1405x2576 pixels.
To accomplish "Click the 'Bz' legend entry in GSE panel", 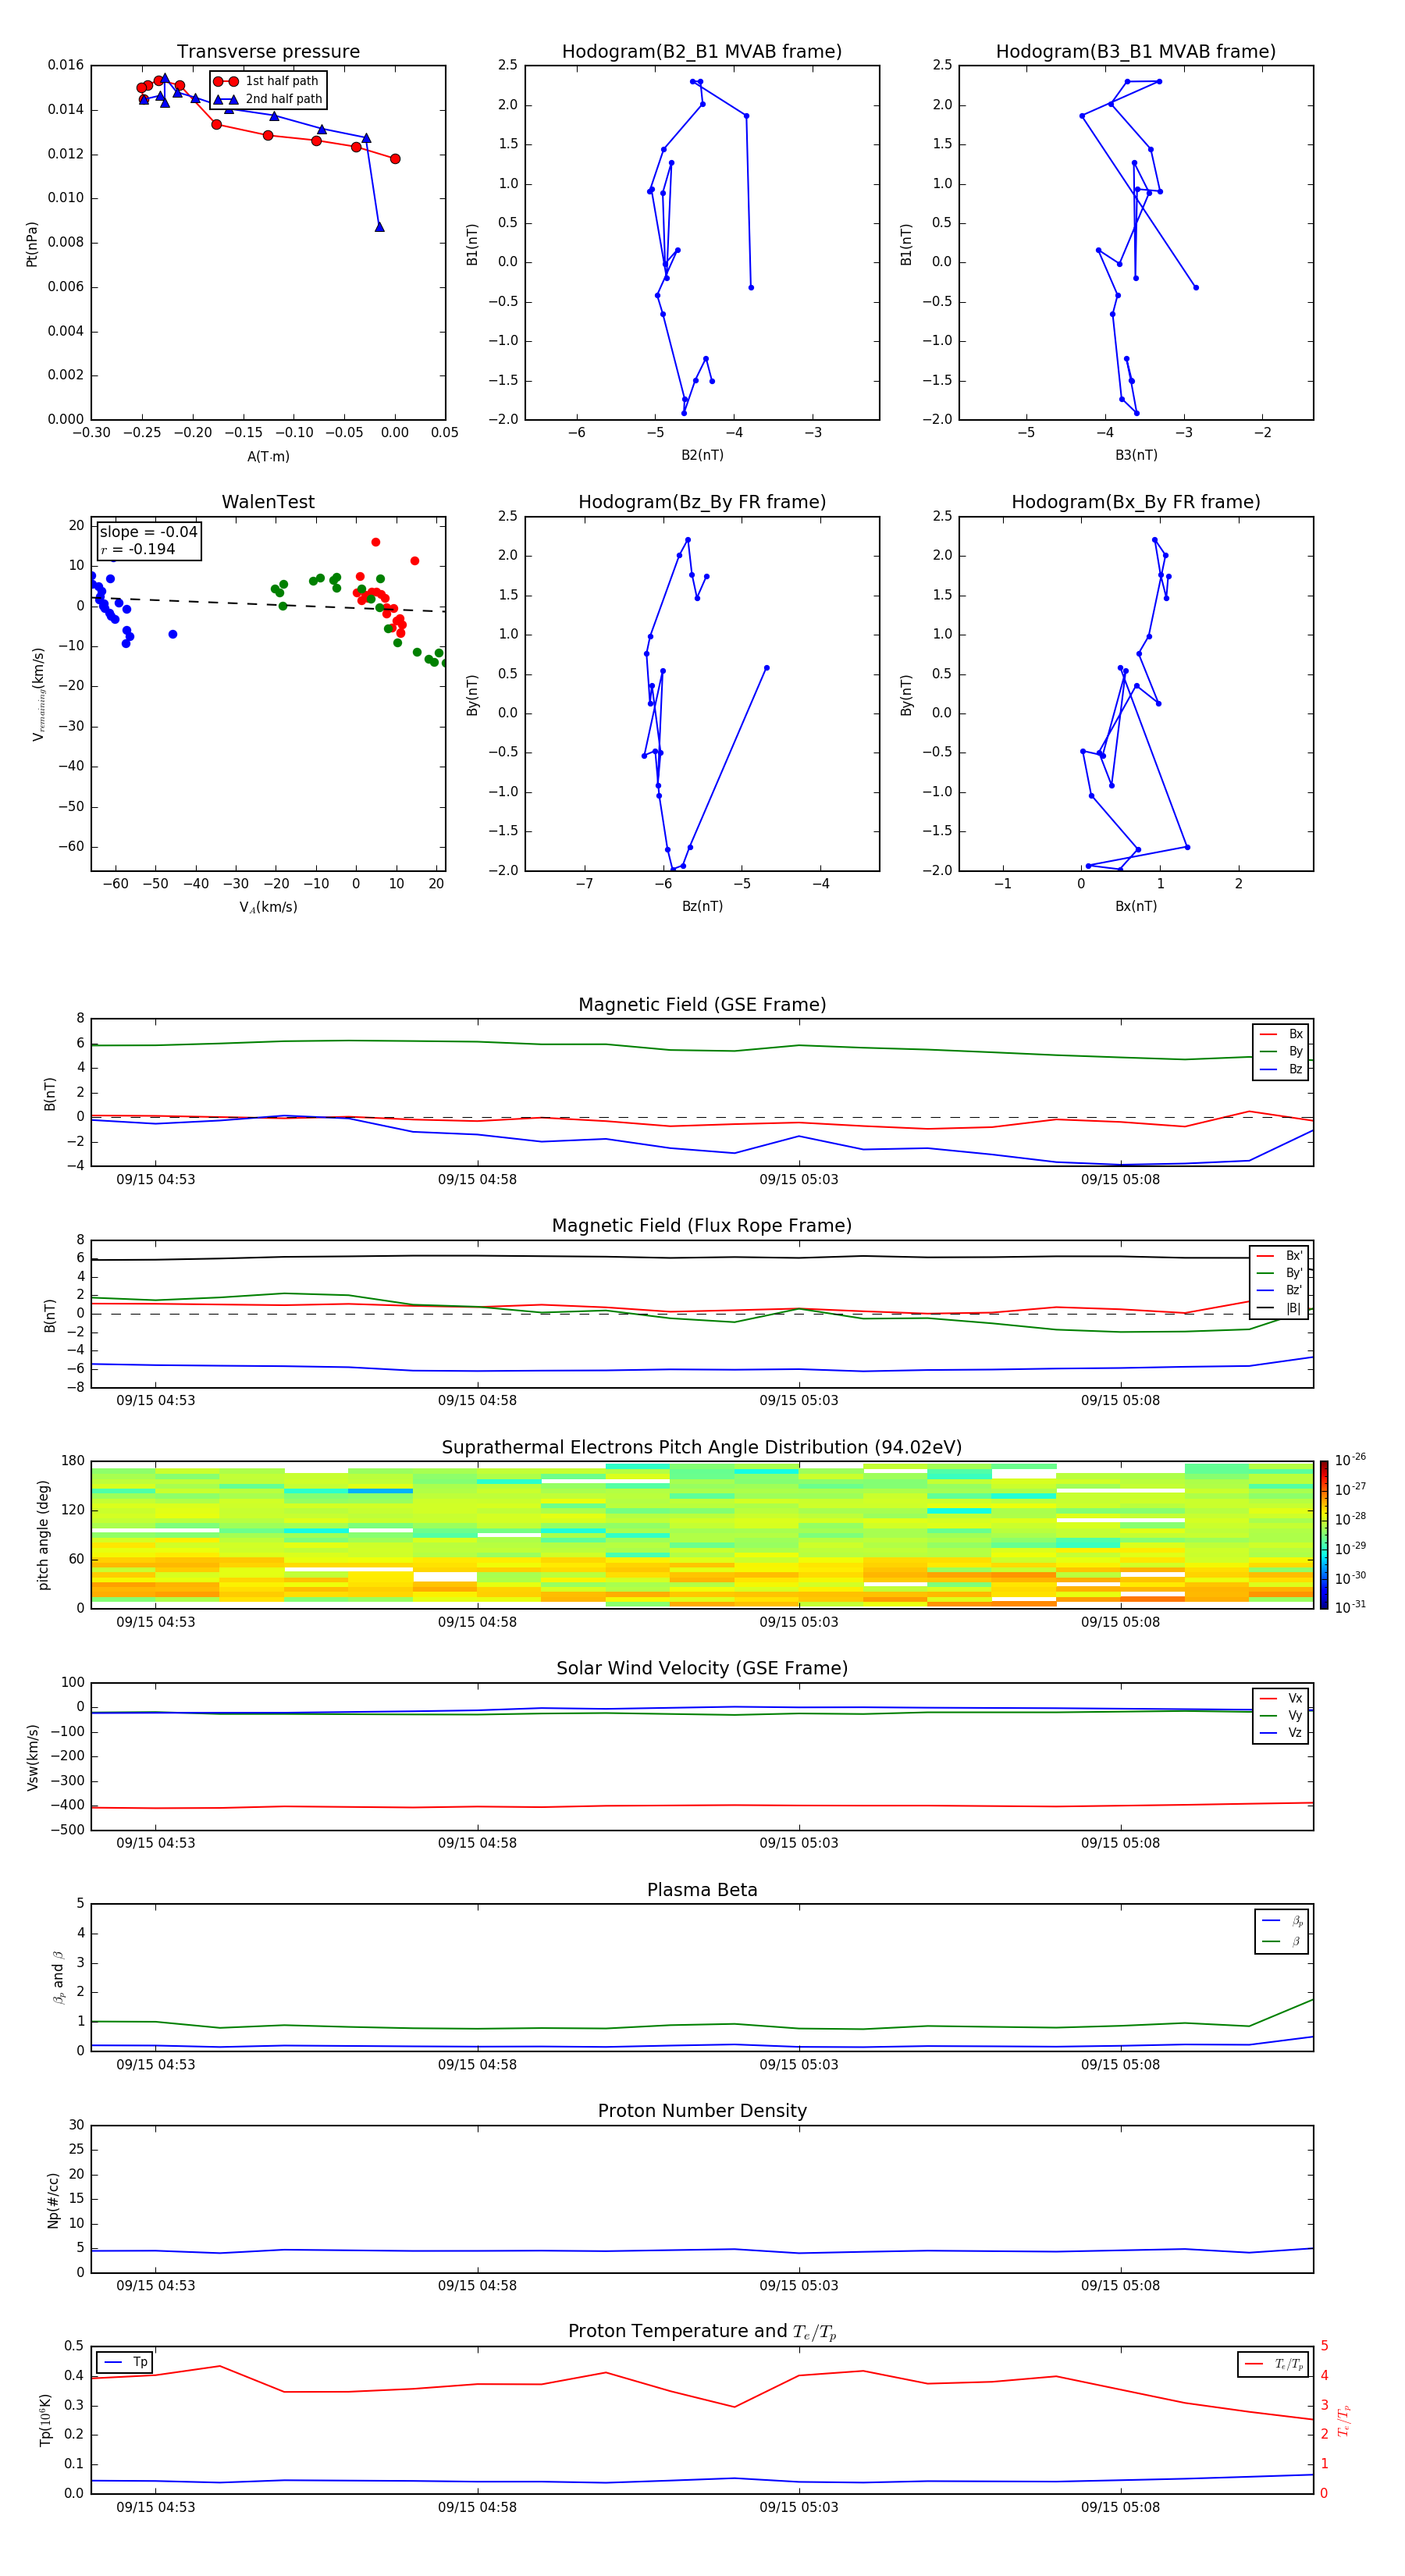I will [1282, 1070].
